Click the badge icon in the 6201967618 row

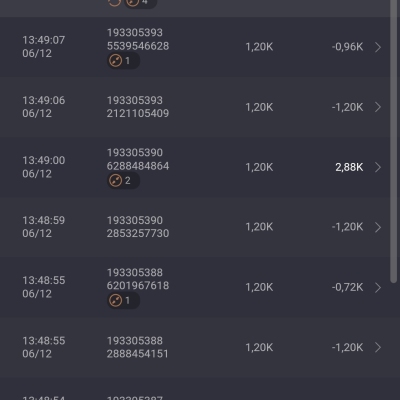tap(123, 301)
